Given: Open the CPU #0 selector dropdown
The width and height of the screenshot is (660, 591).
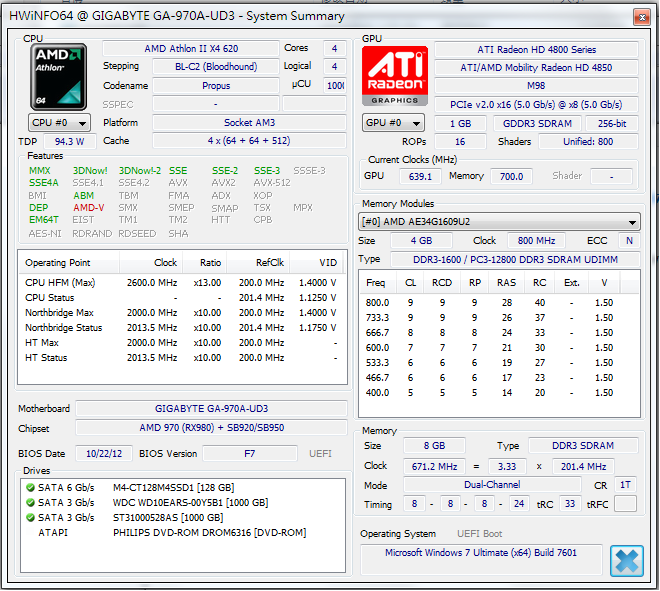Looking at the screenshot, I should [x=59, y=123].
